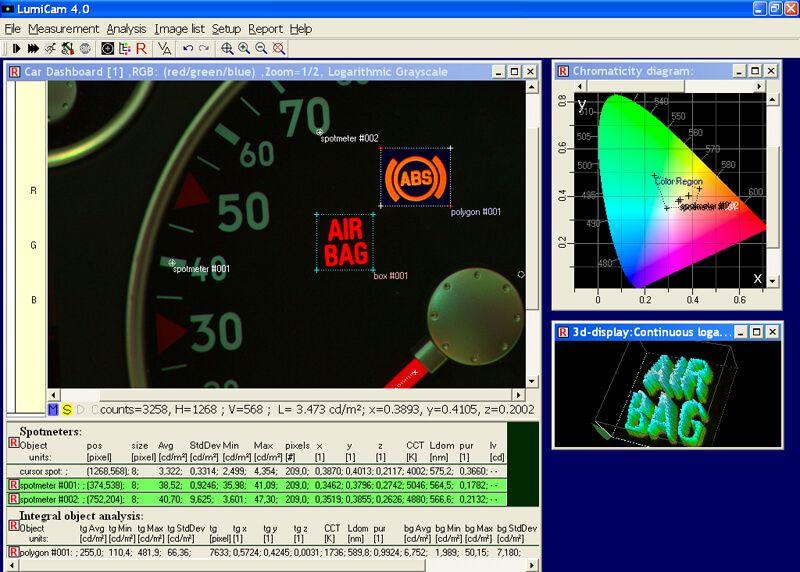Click the red R toolbar icon
Screen dimensions: 800x572
(x=141, y=48)
